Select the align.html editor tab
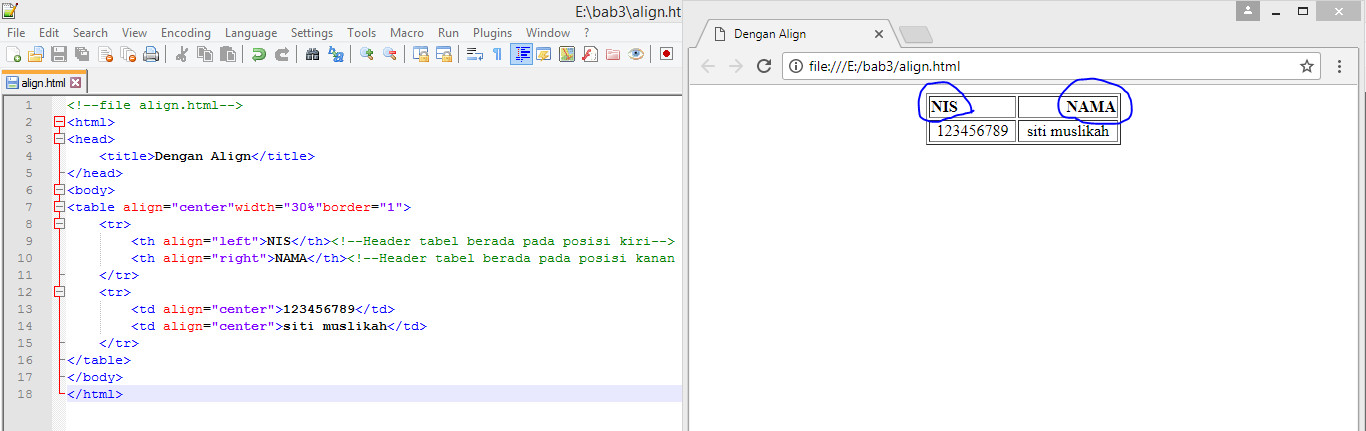 [43, 82]
